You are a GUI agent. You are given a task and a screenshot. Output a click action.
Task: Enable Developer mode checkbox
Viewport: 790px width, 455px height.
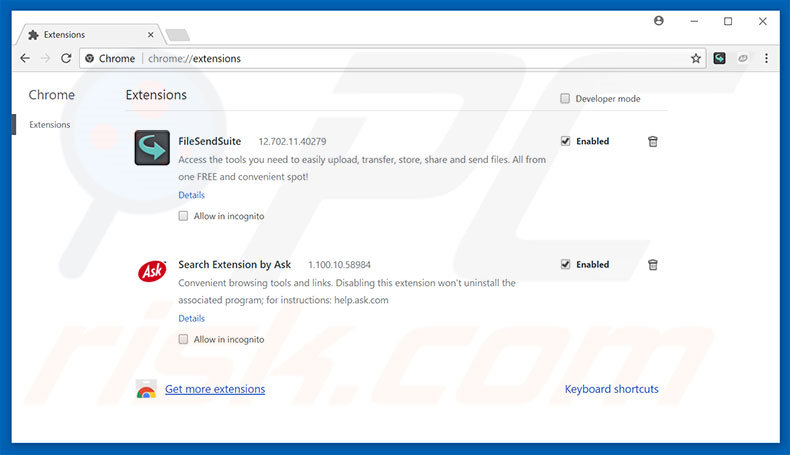pos(565,98)
